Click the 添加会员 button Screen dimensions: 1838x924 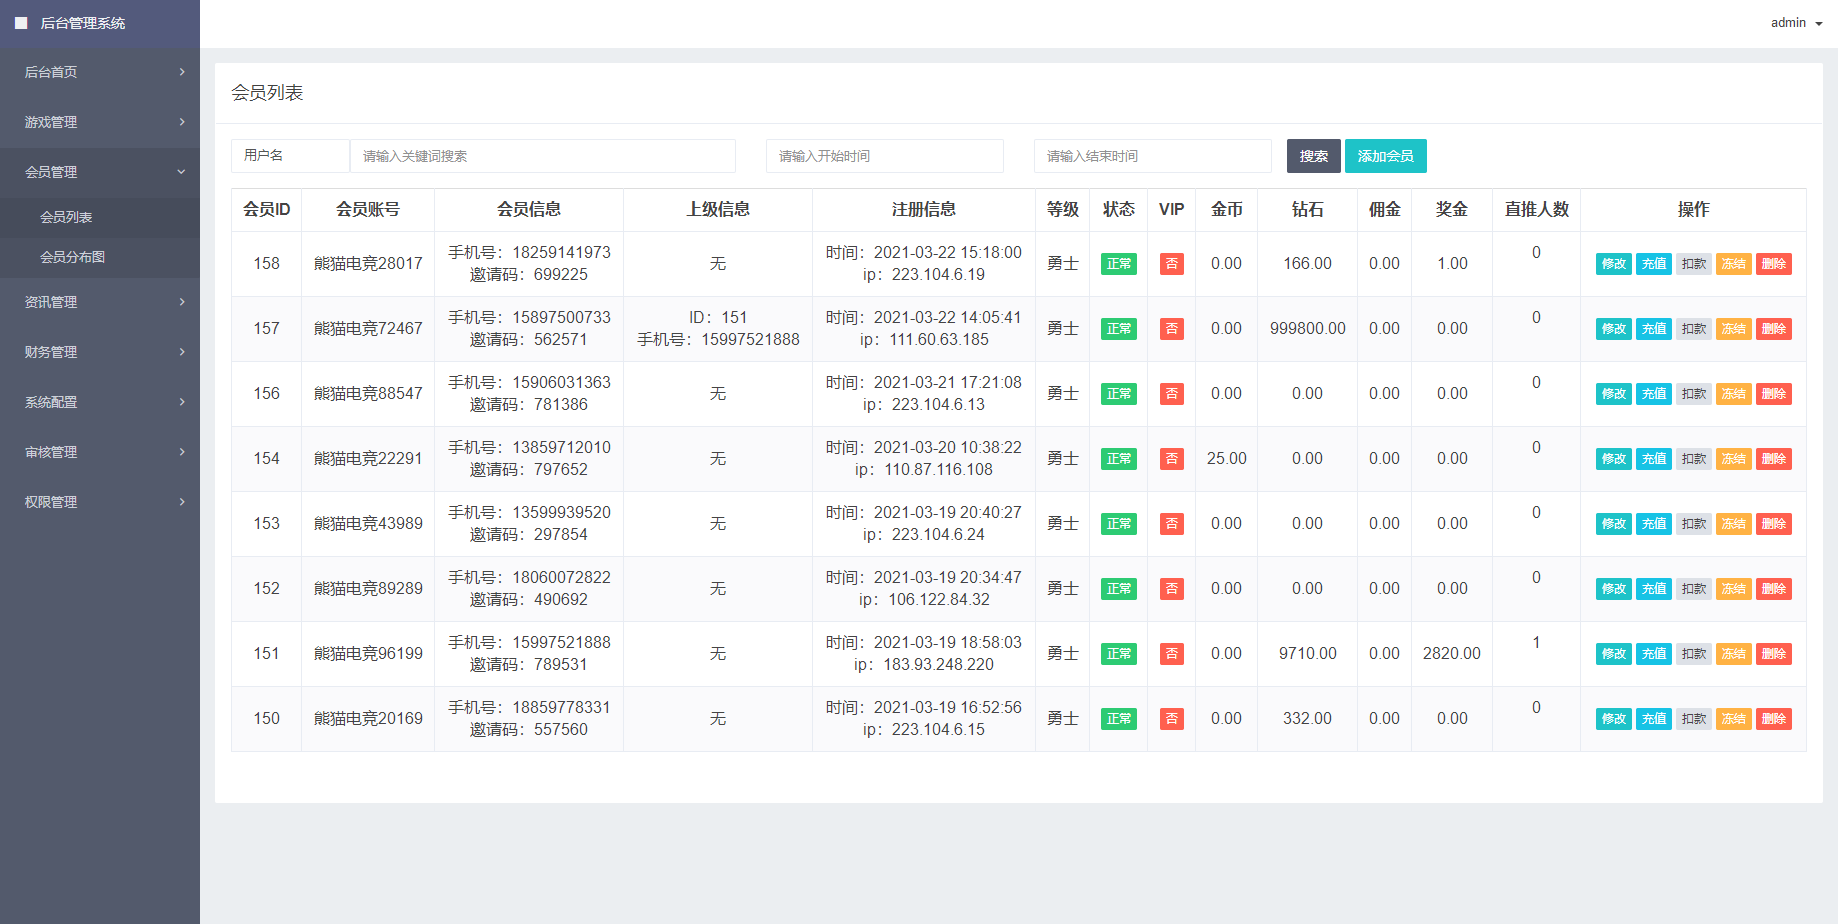[1386, 156]
